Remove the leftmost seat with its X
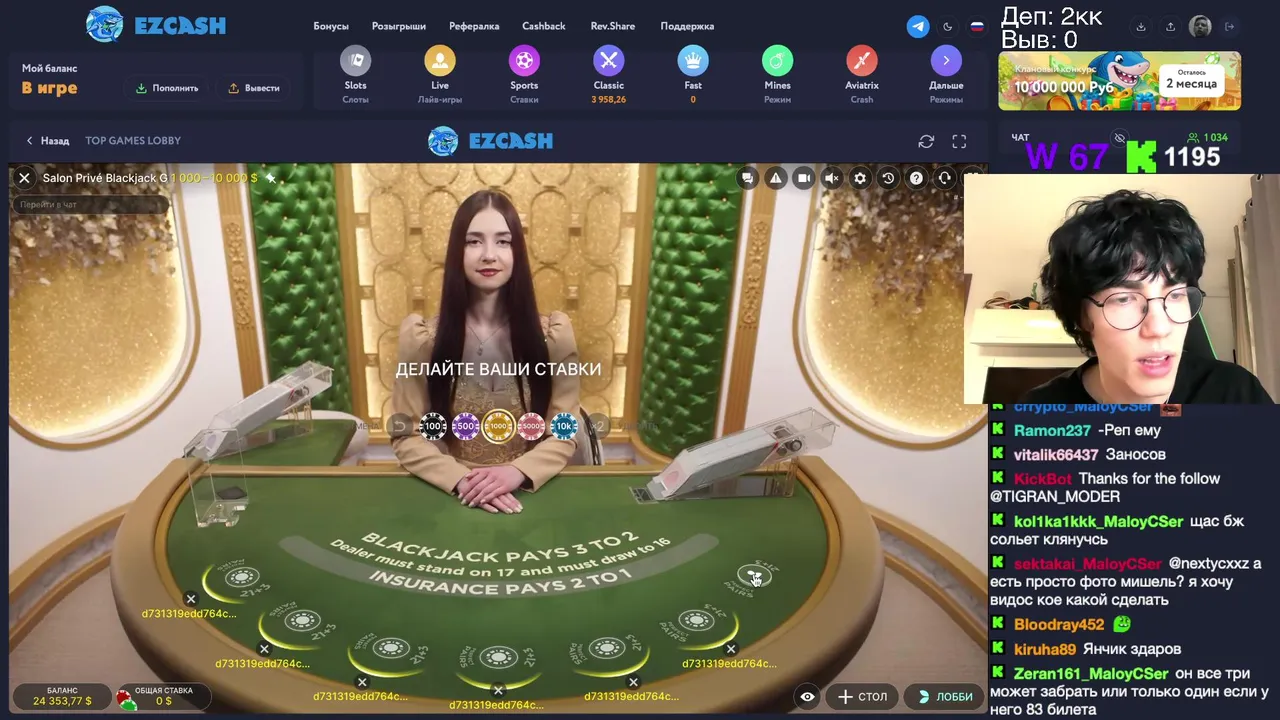 click(x=191, y=599)
